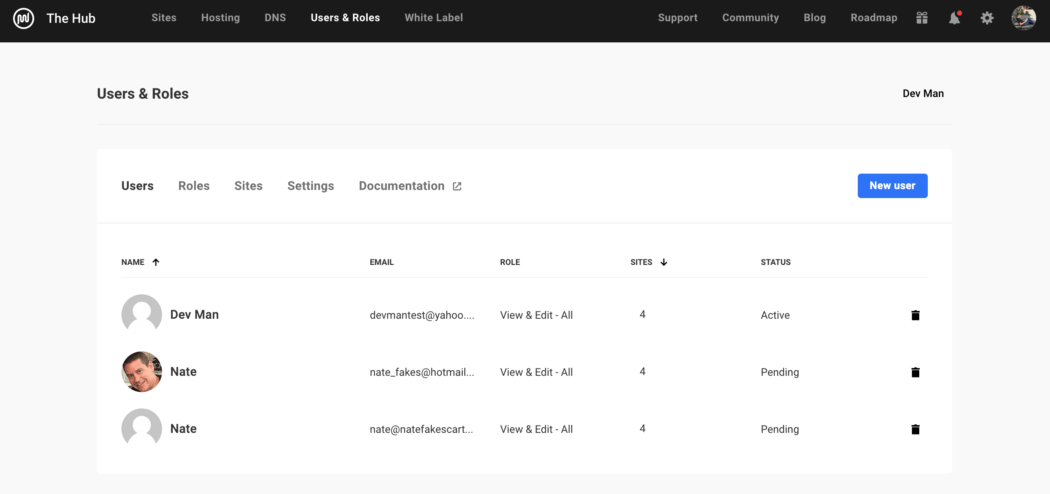Click the WPMU DEV logo icon
Image resolution: width=1050 pixels, height=494 pixels.
click(23, 18)
